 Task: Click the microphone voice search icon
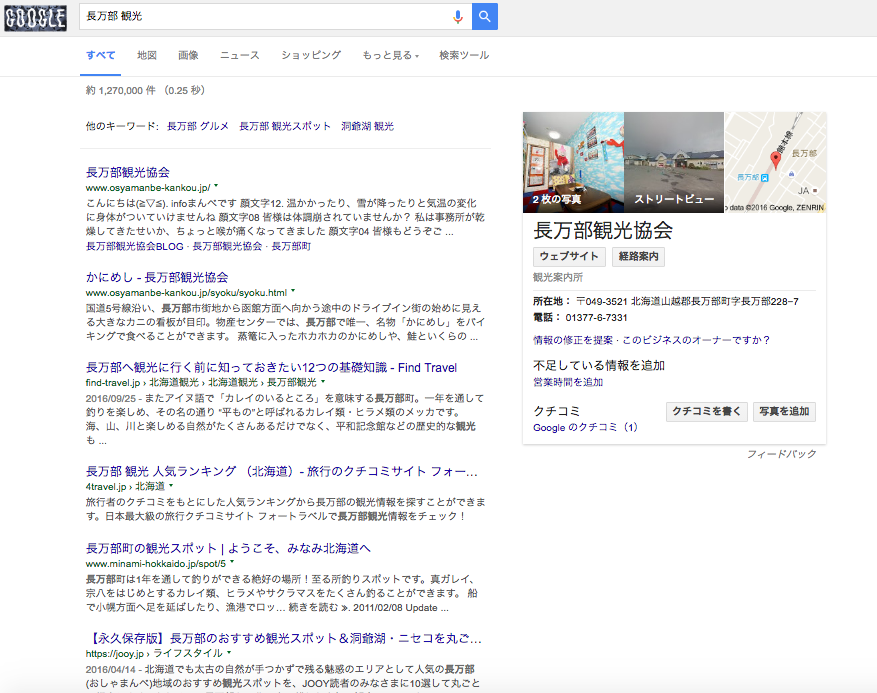coord(458,17)
